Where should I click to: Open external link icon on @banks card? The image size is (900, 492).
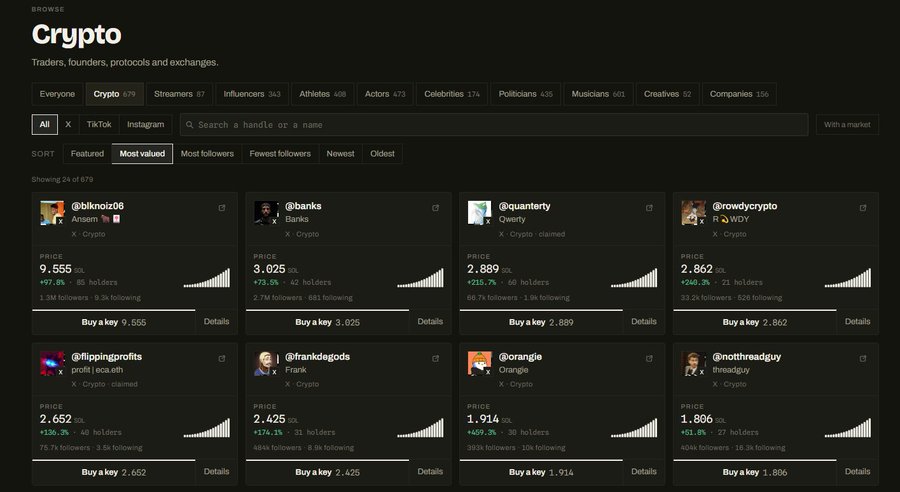(x=436, y=208)
